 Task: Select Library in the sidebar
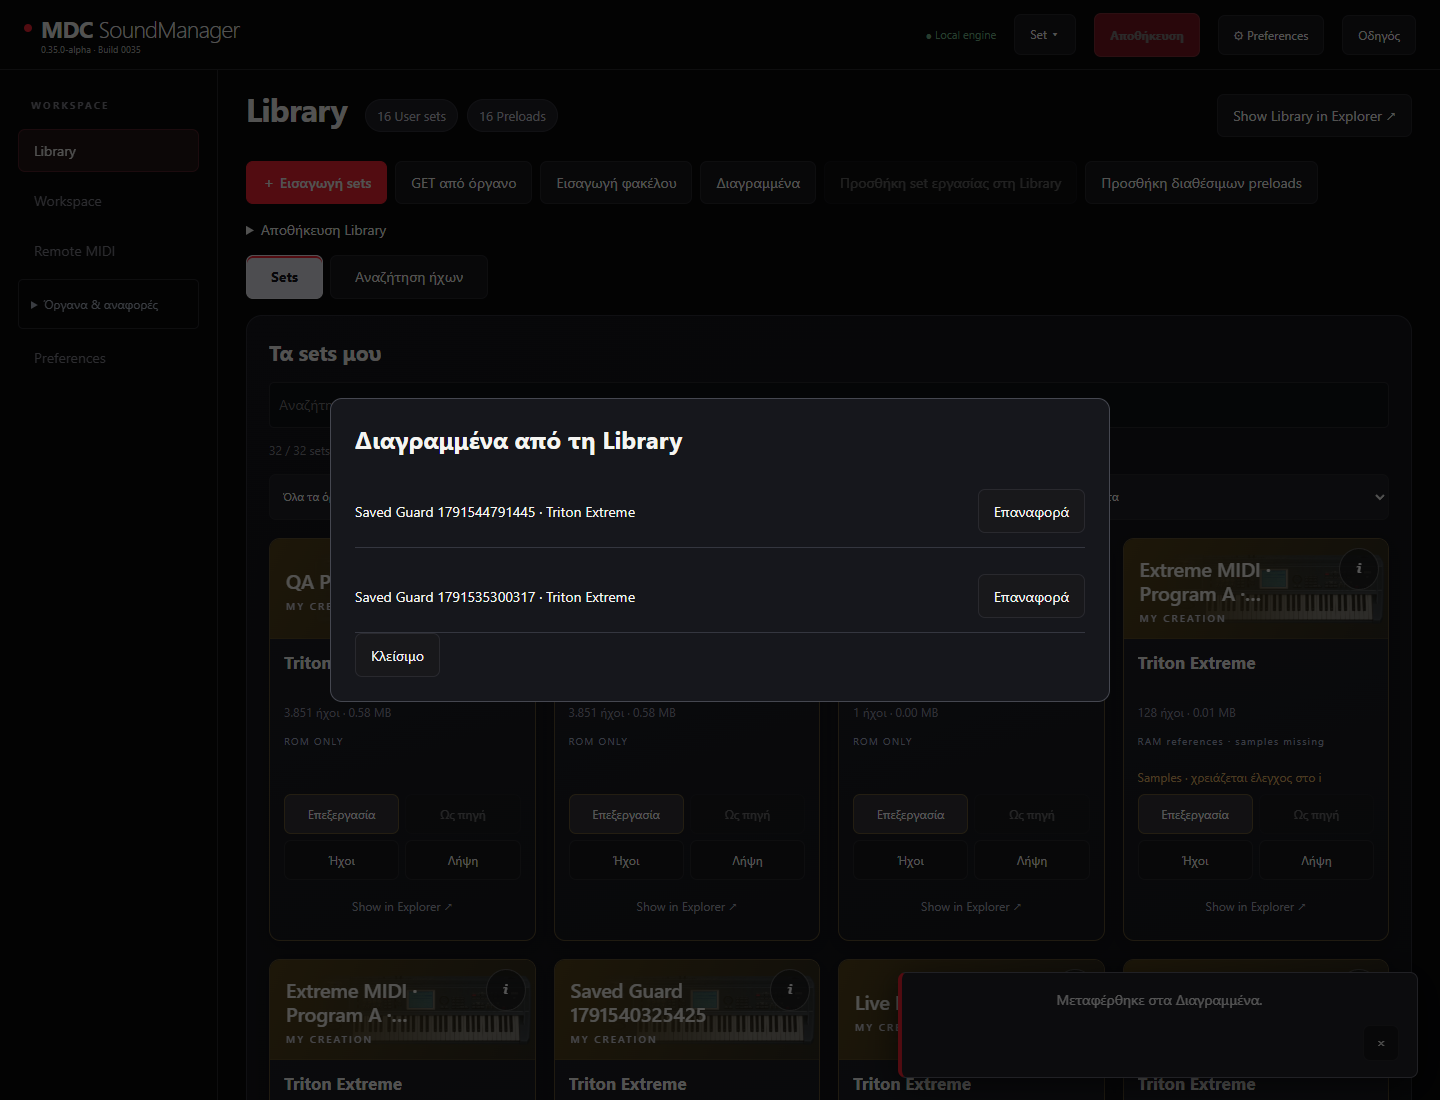(x=108, y=151)
